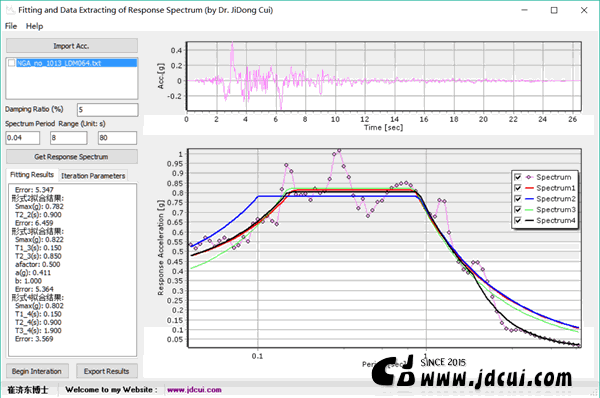Toggle the Spectrum legend checkbox
This screenshot has width=600, height=398.
point(518,177)
